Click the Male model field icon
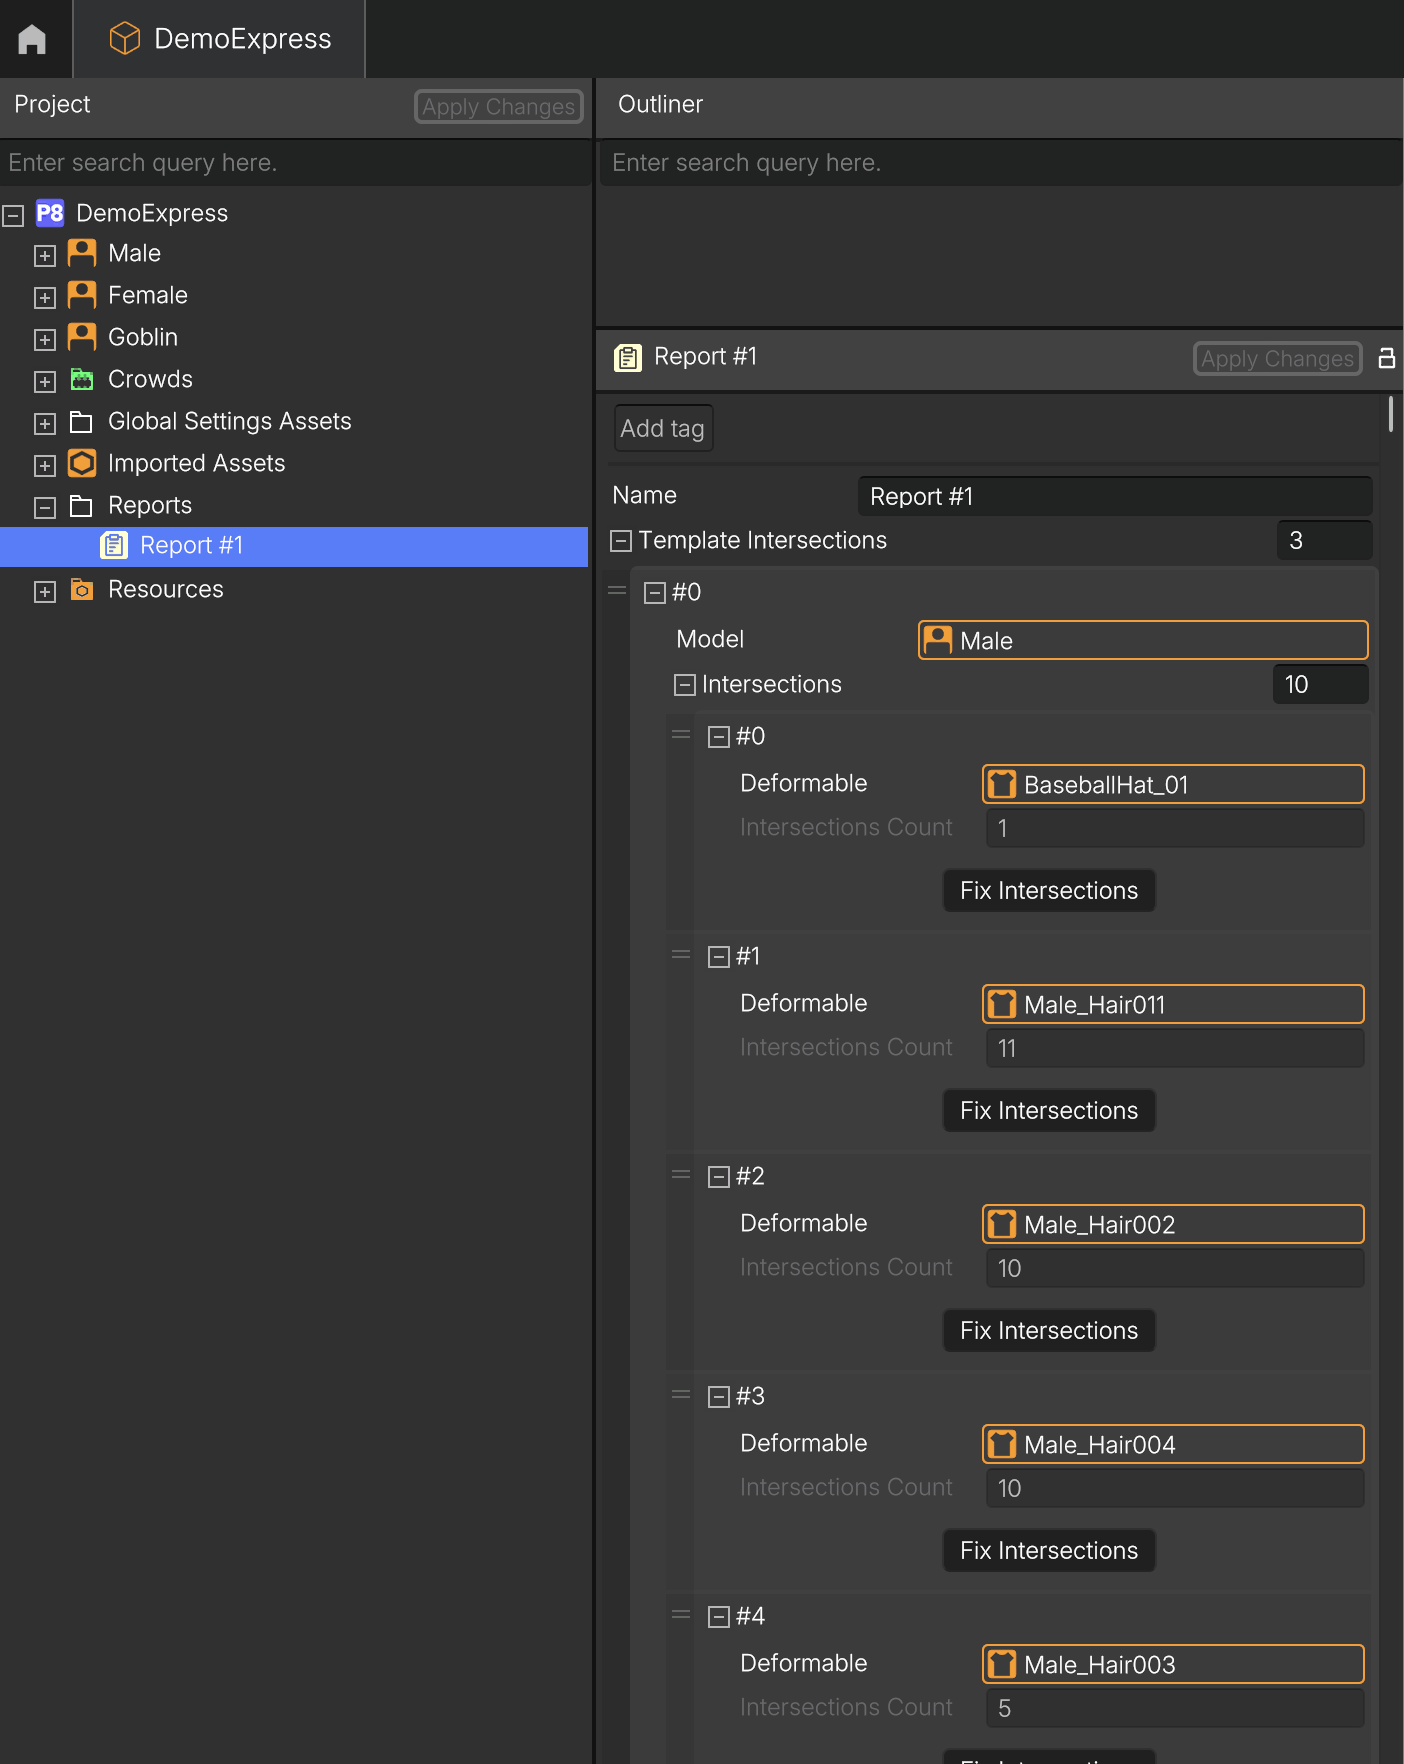 938,640
